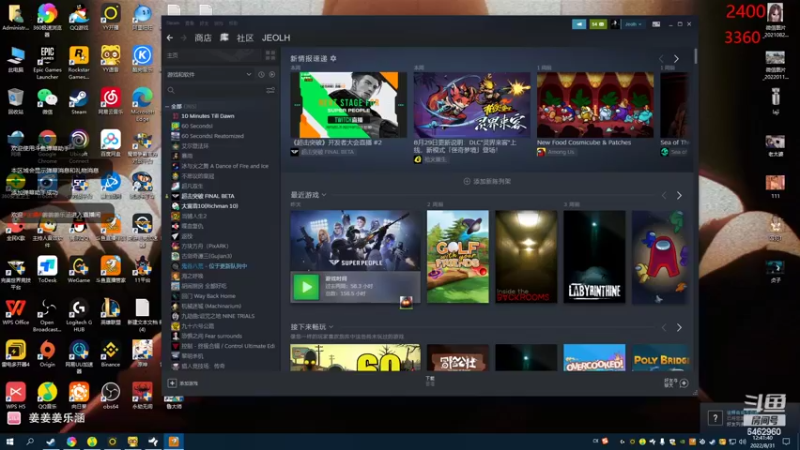Viewport: 800px width, 450px height.
Task: Open taskbar search magnifier
Action: click(30, 441)
